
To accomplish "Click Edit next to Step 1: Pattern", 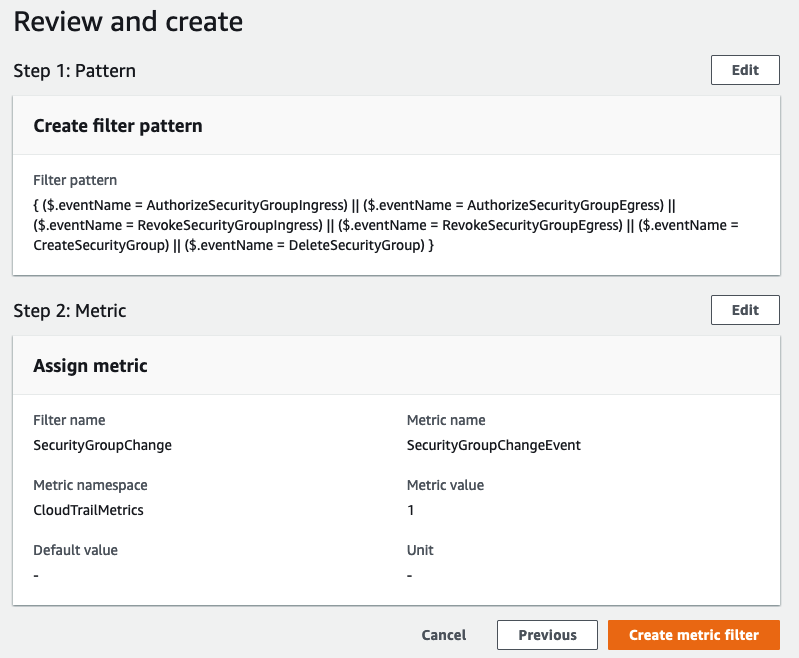I will (x=745, y=70).
